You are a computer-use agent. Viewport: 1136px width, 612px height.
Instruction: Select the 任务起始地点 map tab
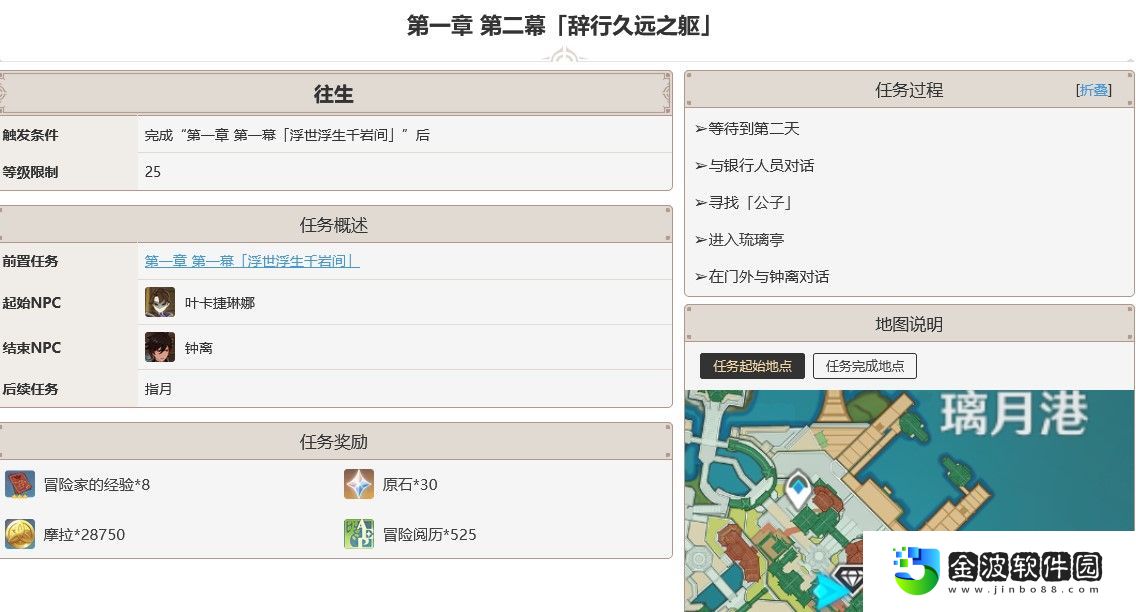(x=752, y=366)
